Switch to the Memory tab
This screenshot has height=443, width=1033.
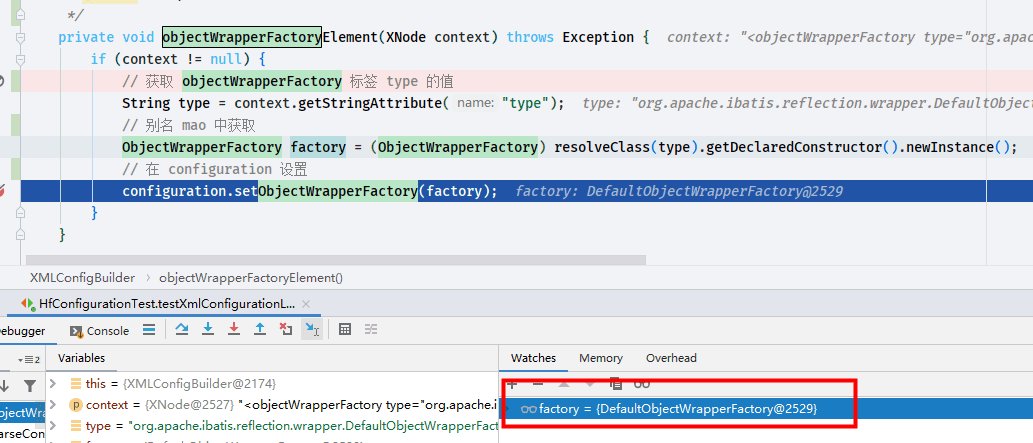click(x=600, y=358)
